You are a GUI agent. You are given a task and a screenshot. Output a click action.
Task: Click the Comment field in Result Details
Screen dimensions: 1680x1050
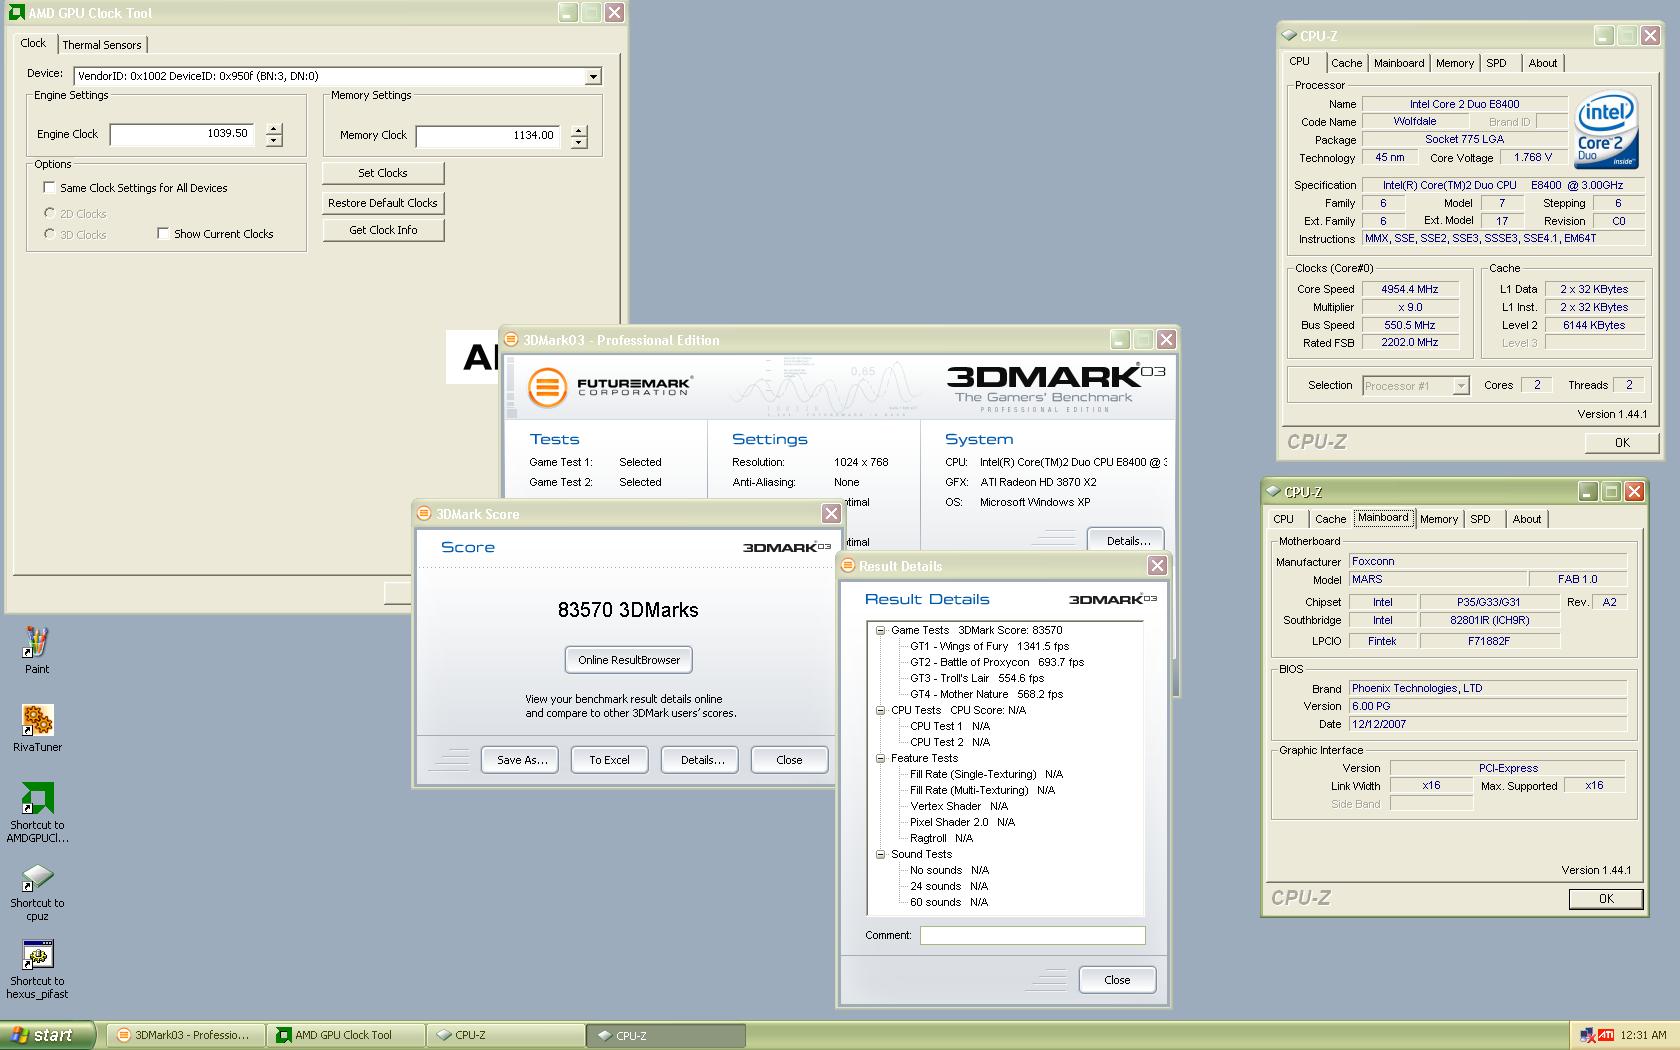pyautogui.click(x=1032, y=935)
